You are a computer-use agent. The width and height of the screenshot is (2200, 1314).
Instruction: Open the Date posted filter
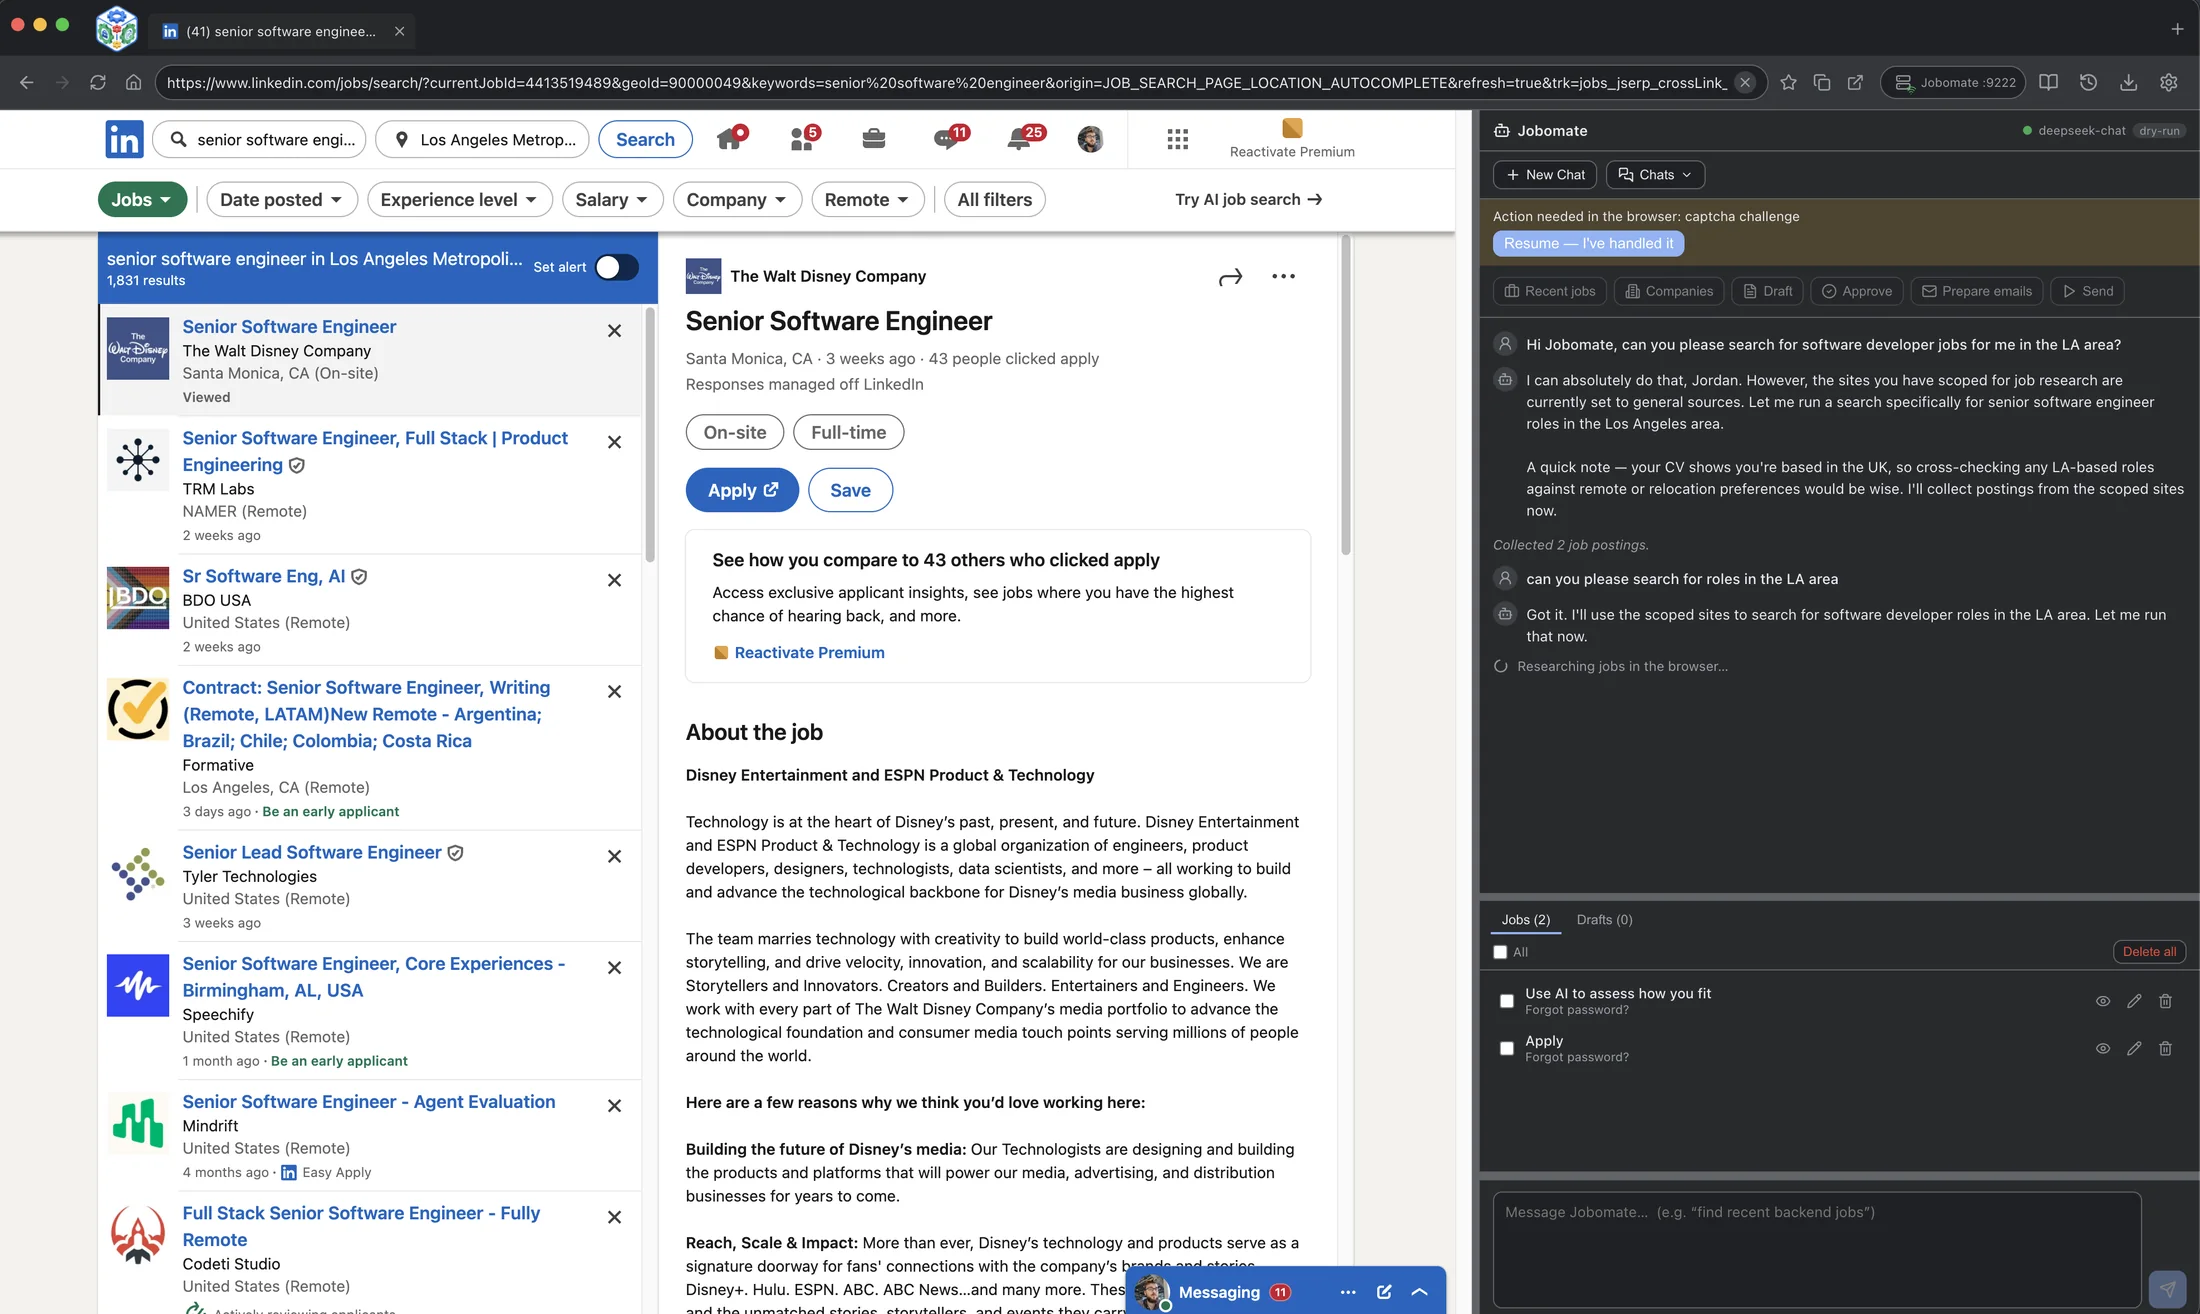[x=281, y=199]
